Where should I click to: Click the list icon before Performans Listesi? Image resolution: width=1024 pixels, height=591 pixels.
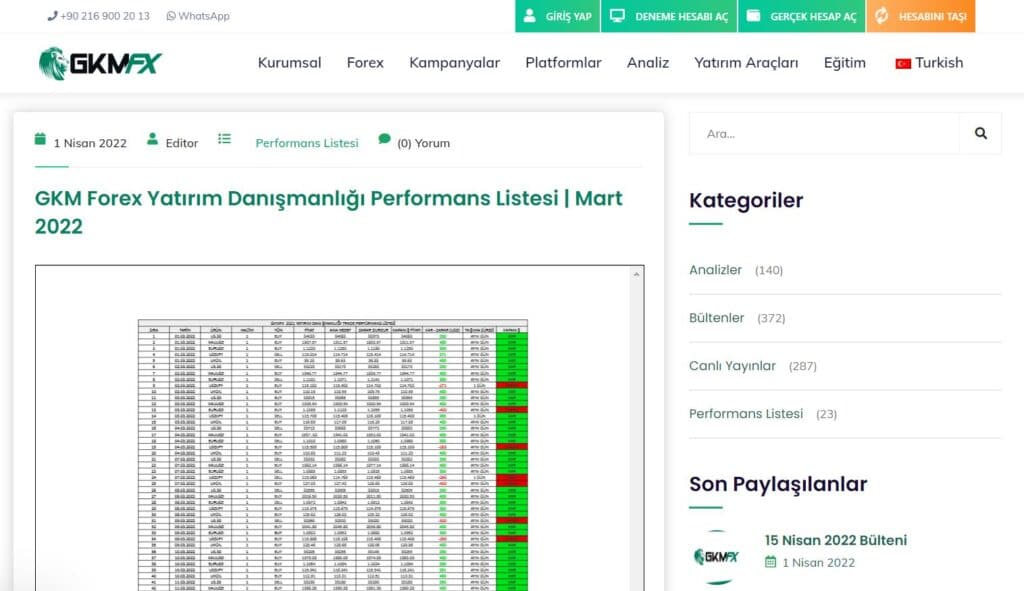tap(224, 138)
